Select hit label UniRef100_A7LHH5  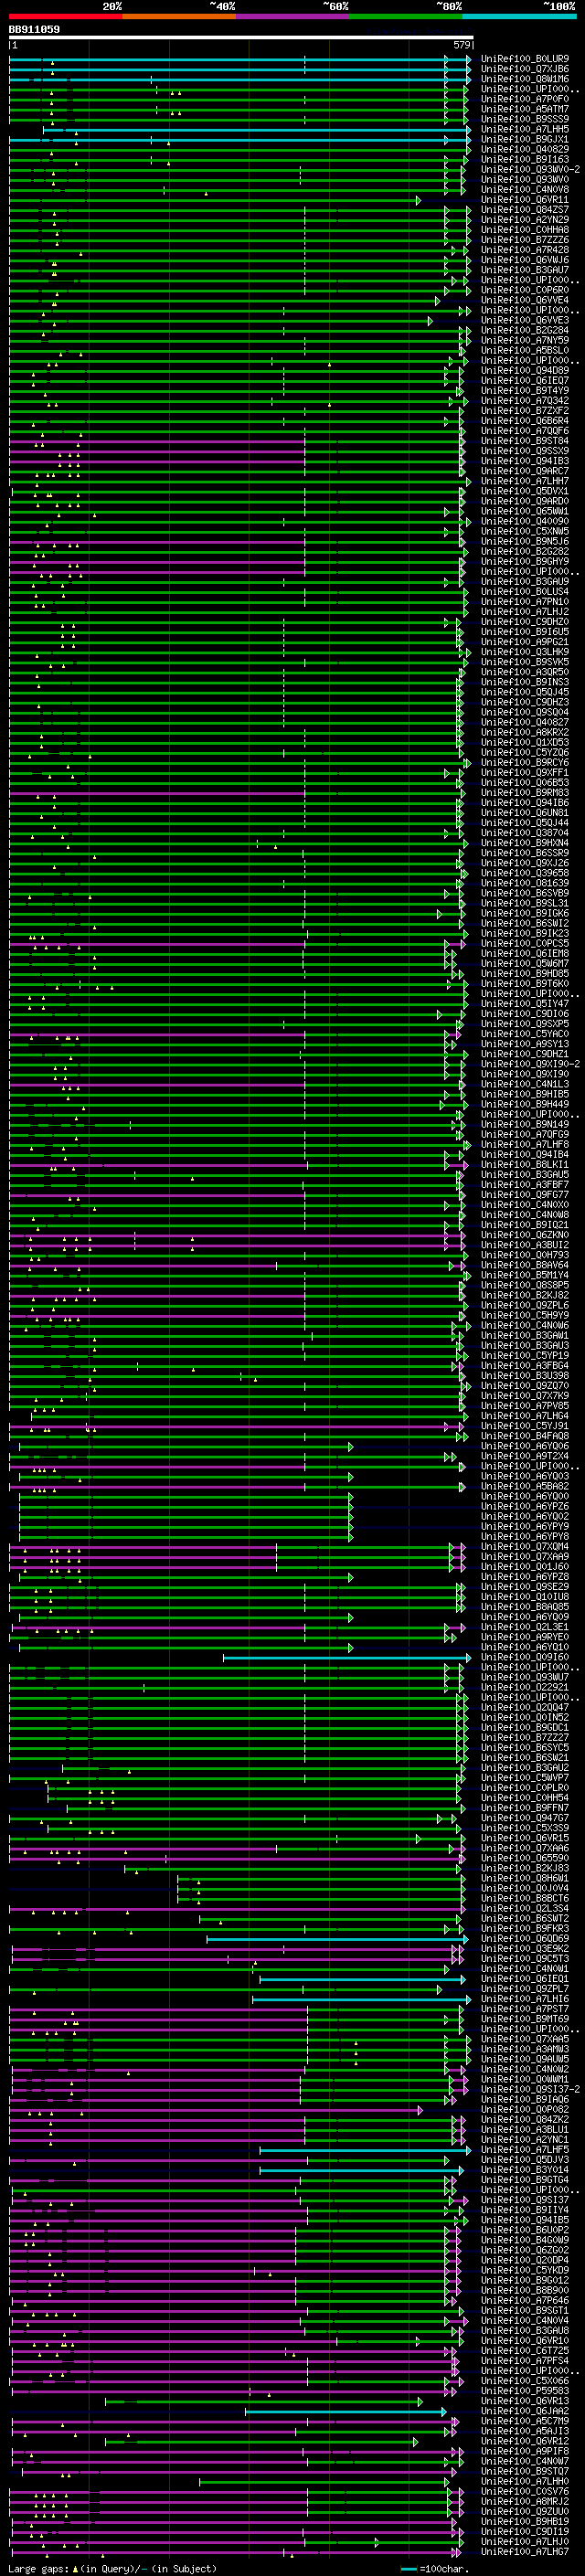coord(524,130)
